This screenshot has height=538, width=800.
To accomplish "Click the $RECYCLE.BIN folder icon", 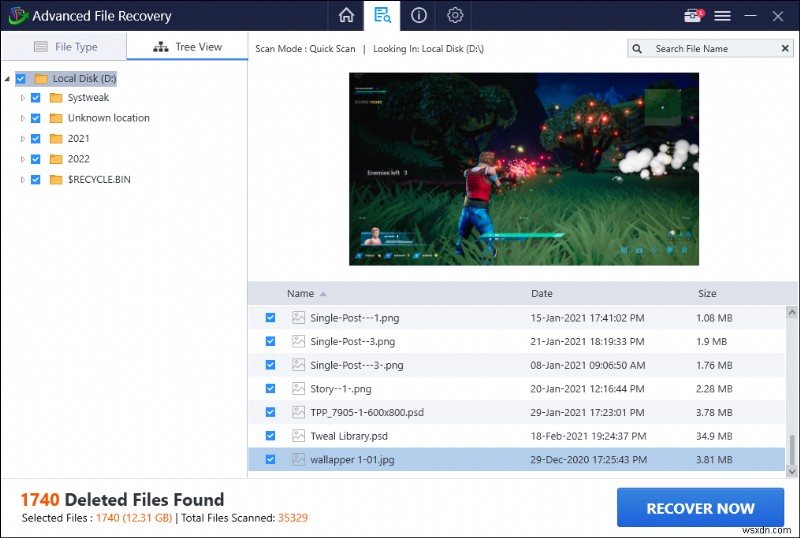I will point(56,179).
